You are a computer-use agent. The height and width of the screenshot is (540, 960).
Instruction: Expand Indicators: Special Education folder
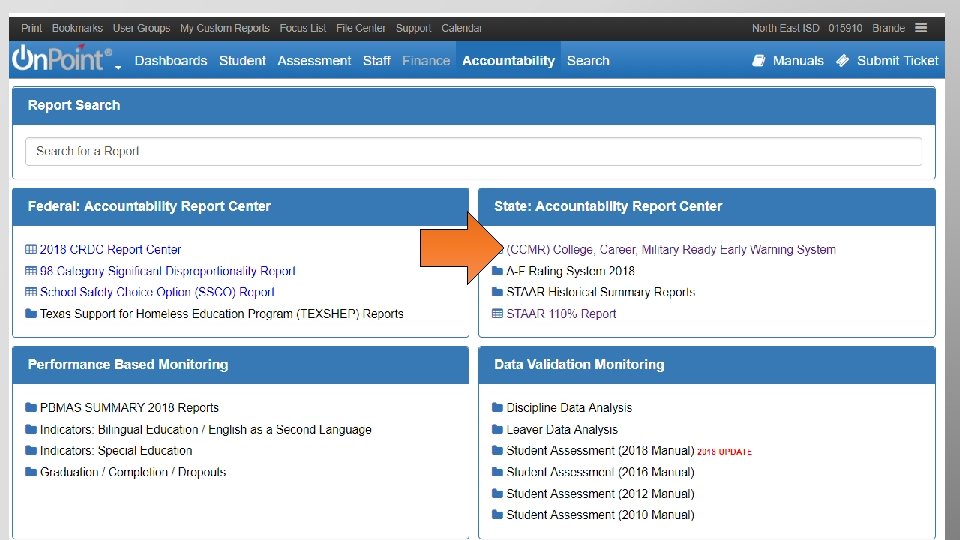[116, 451]
